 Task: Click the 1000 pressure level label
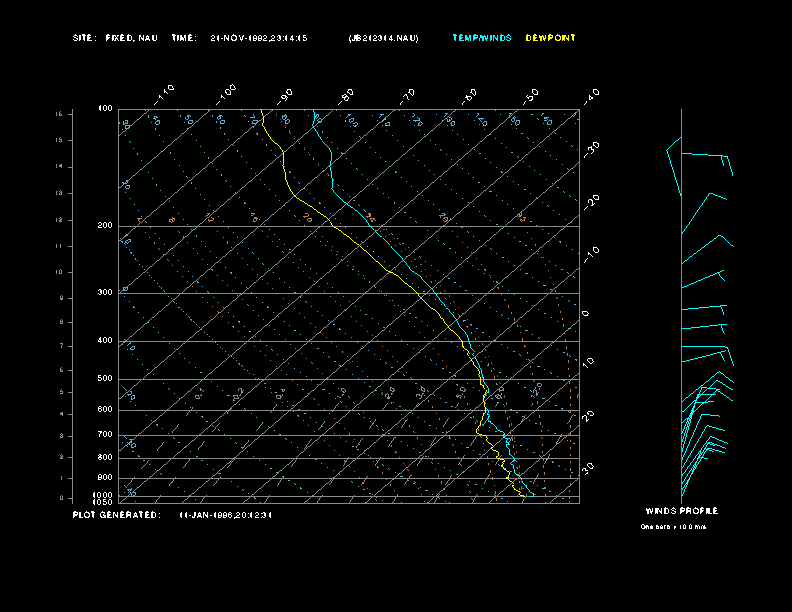[103, 495]
